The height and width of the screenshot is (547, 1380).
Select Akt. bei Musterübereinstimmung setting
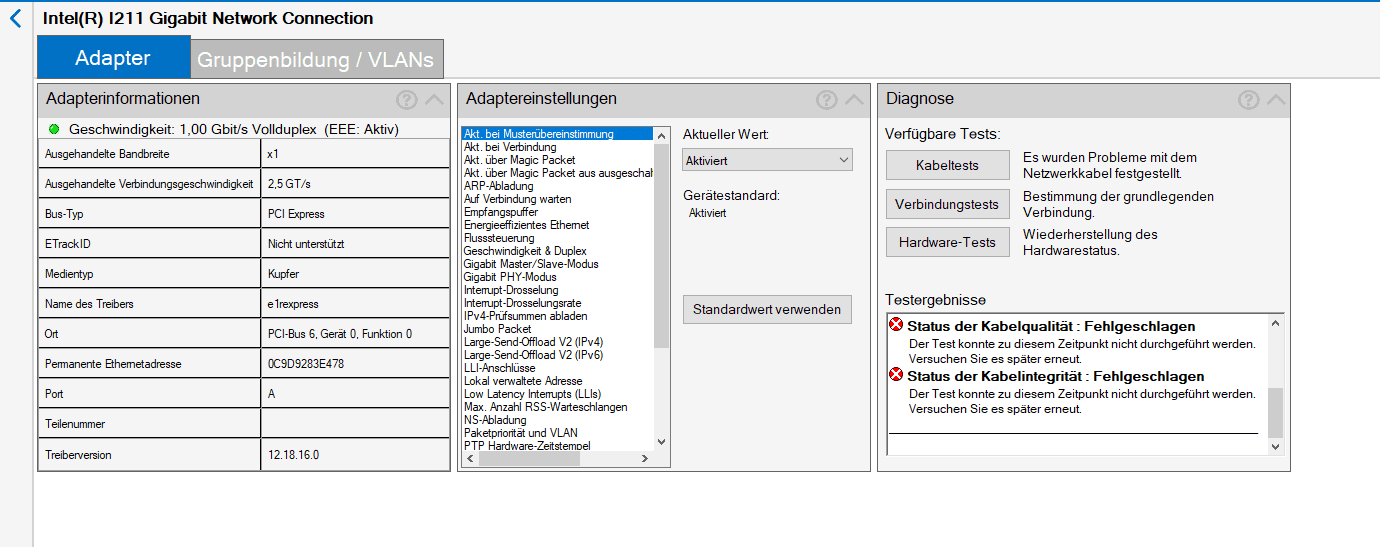point(557,134)
